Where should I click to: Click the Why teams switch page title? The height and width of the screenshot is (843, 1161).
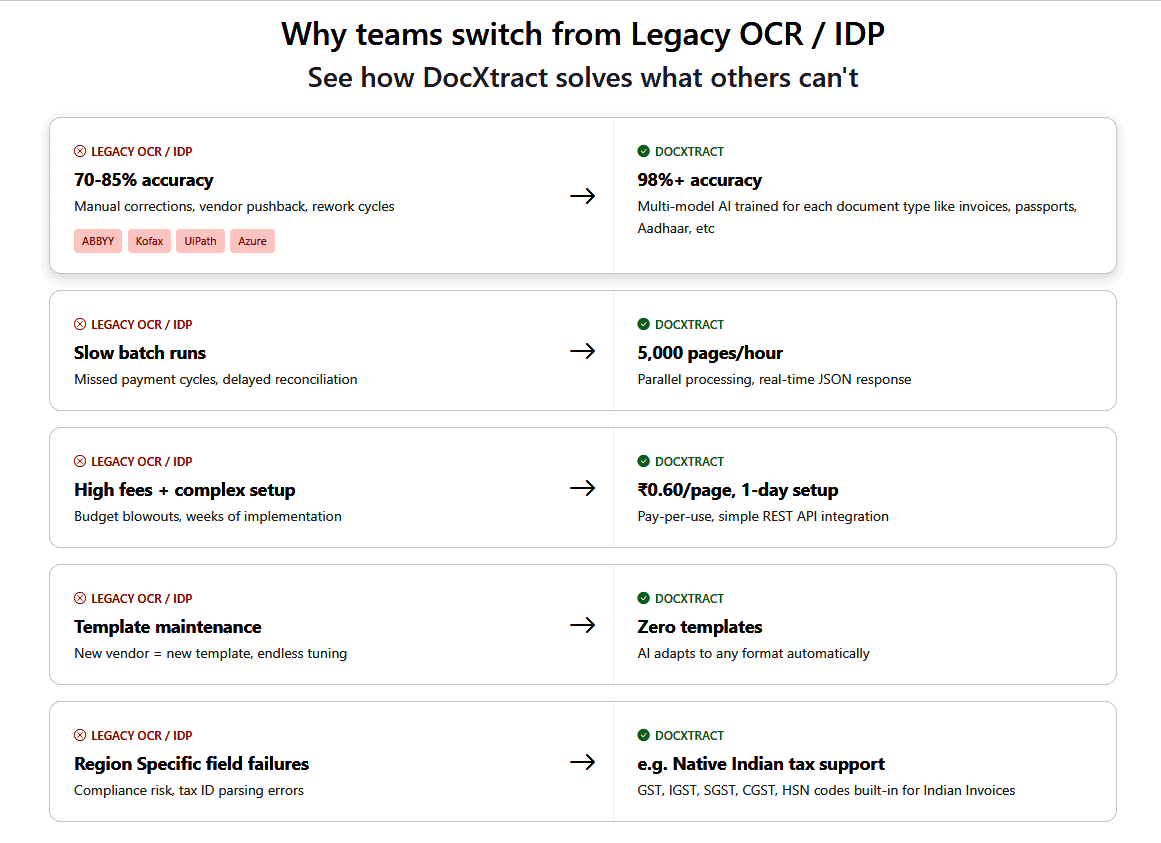tap(582, 34)
